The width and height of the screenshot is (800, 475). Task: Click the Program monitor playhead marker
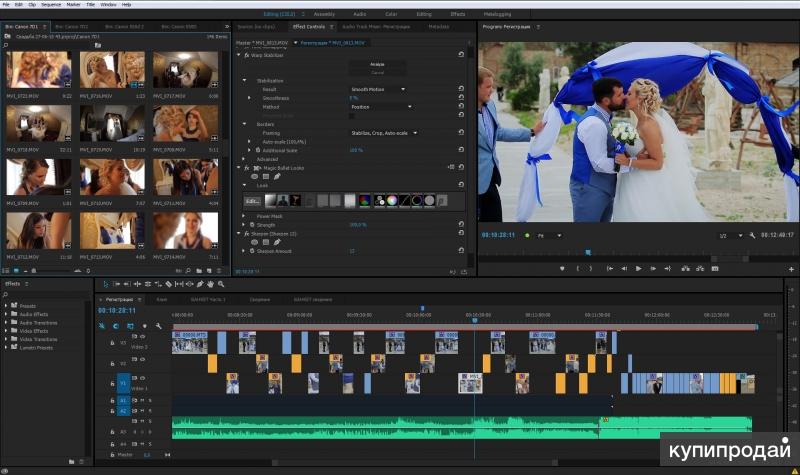point(588,252)
